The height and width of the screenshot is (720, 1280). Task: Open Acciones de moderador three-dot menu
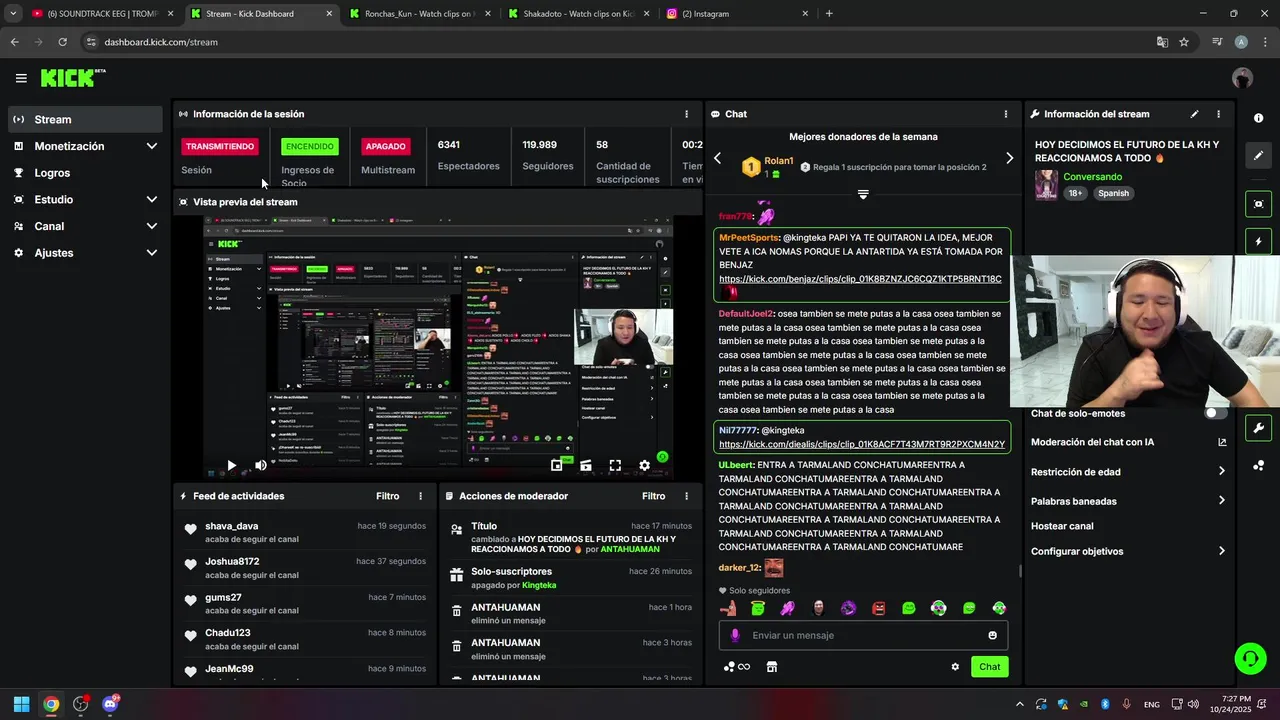pos(686,496)
